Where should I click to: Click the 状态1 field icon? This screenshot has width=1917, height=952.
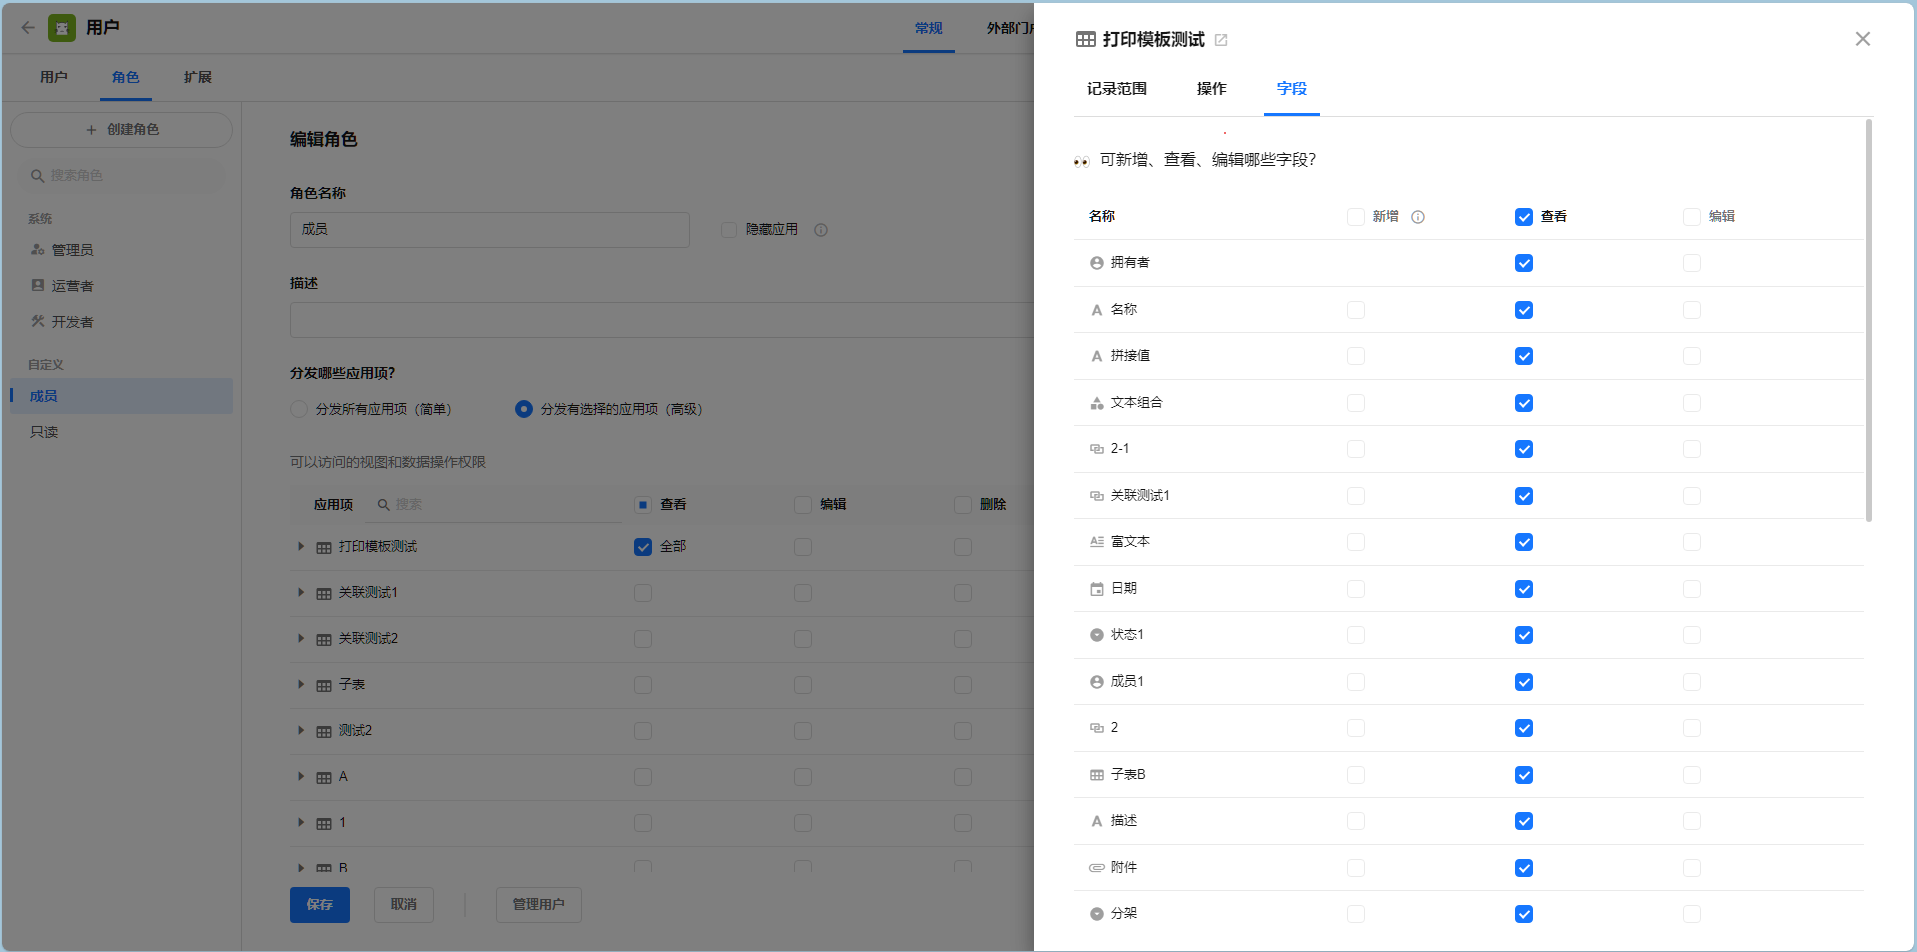[1097, 635]
